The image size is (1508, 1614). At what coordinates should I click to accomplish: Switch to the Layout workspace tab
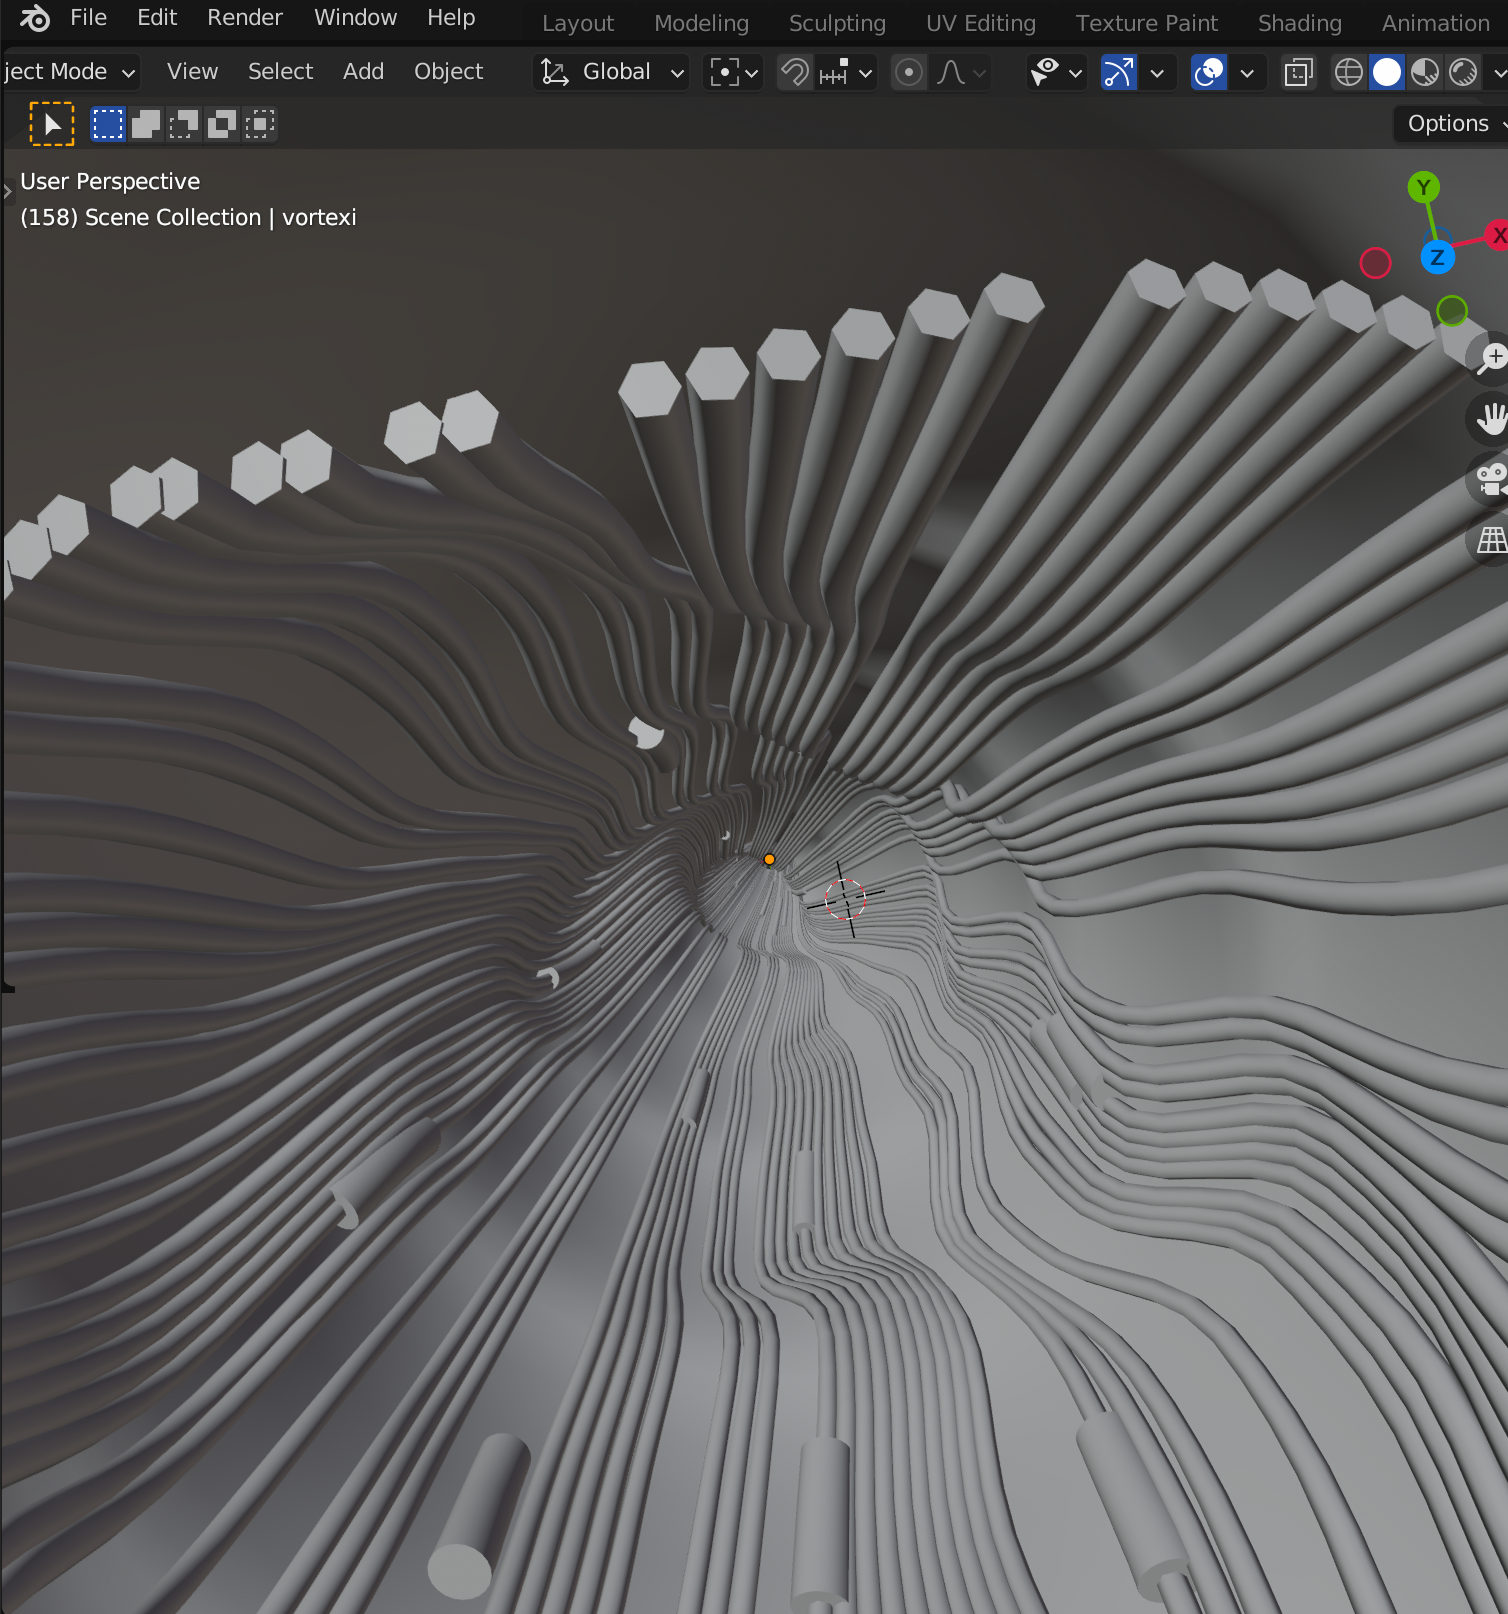point(578,23)
